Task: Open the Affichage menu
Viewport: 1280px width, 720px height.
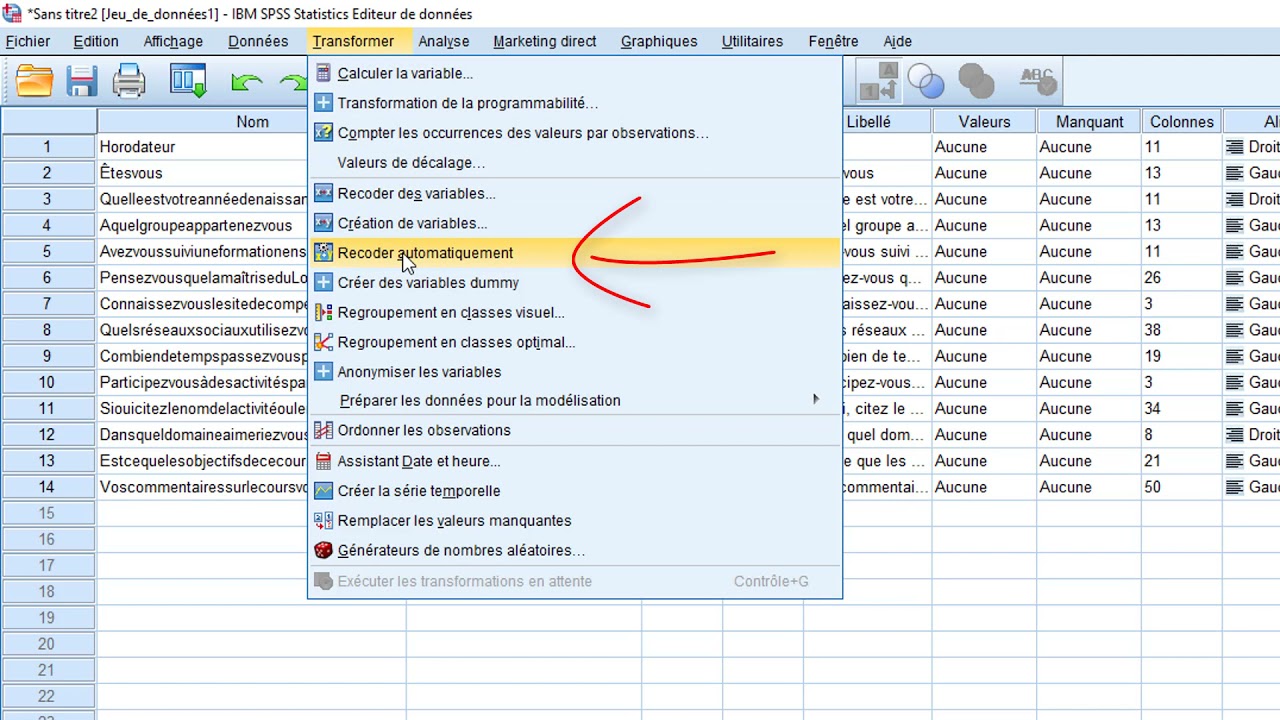Action: (x=173, y=41)
